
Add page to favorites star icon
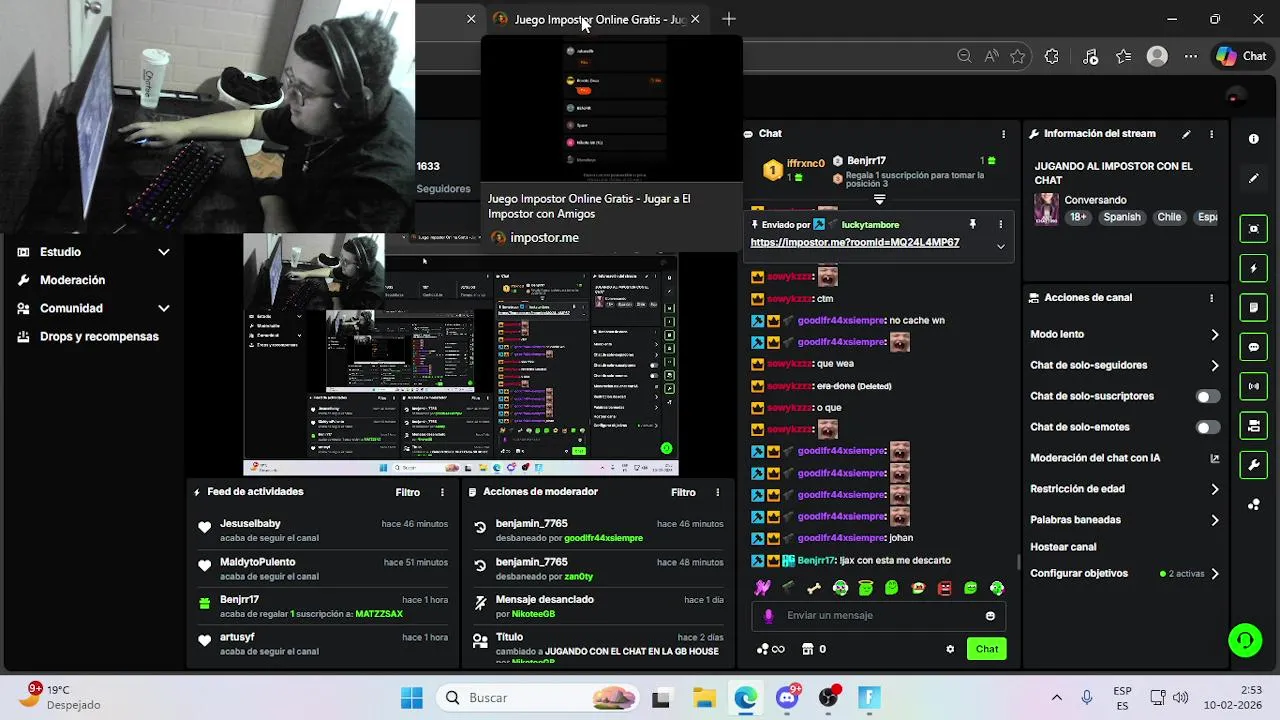pos(1018,57)
